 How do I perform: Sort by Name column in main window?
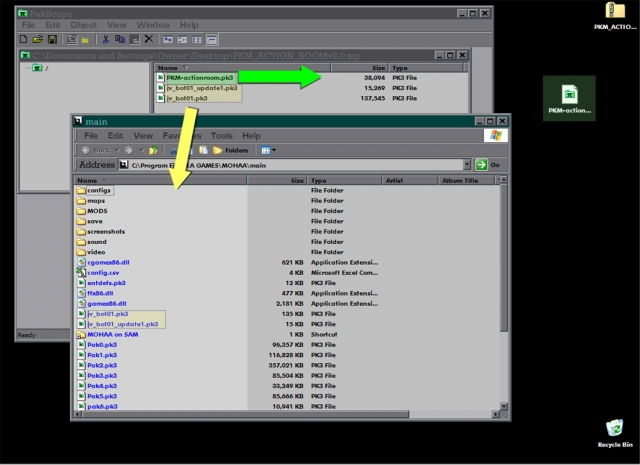click(160, 180)
